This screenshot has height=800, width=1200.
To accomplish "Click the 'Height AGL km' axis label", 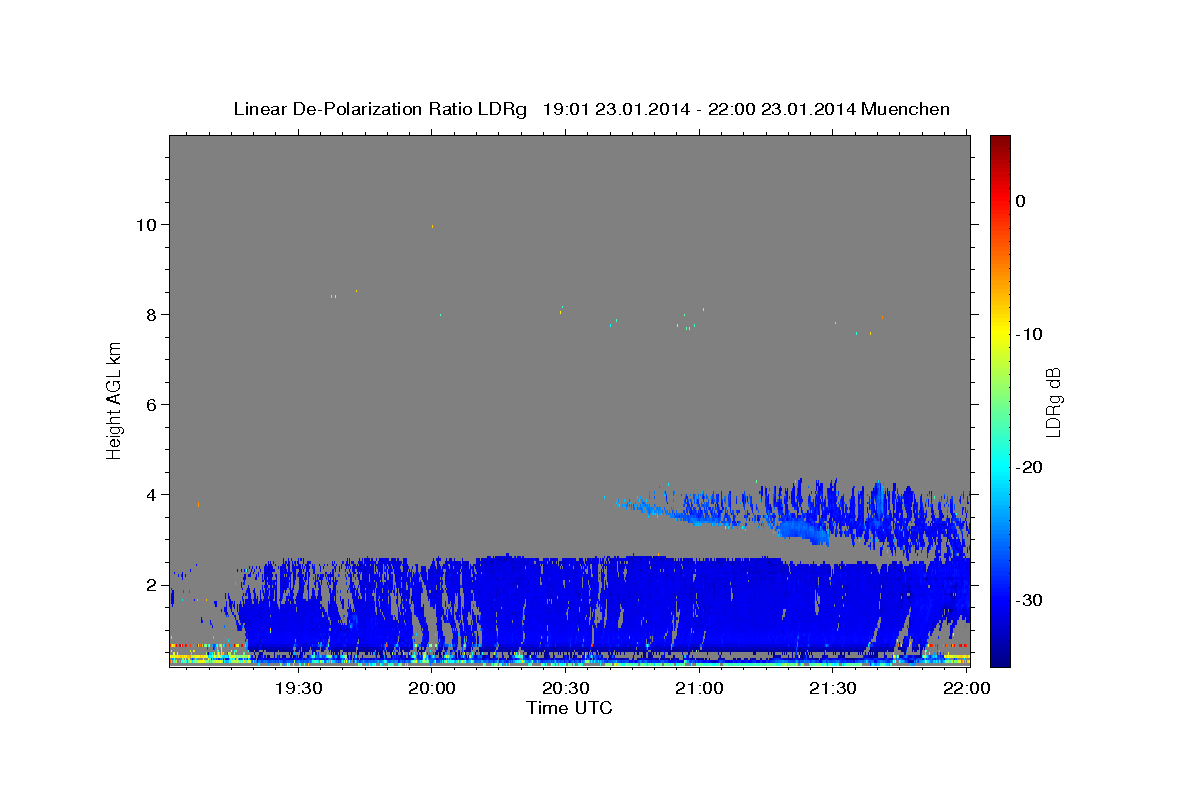I will tap(115, 401).
